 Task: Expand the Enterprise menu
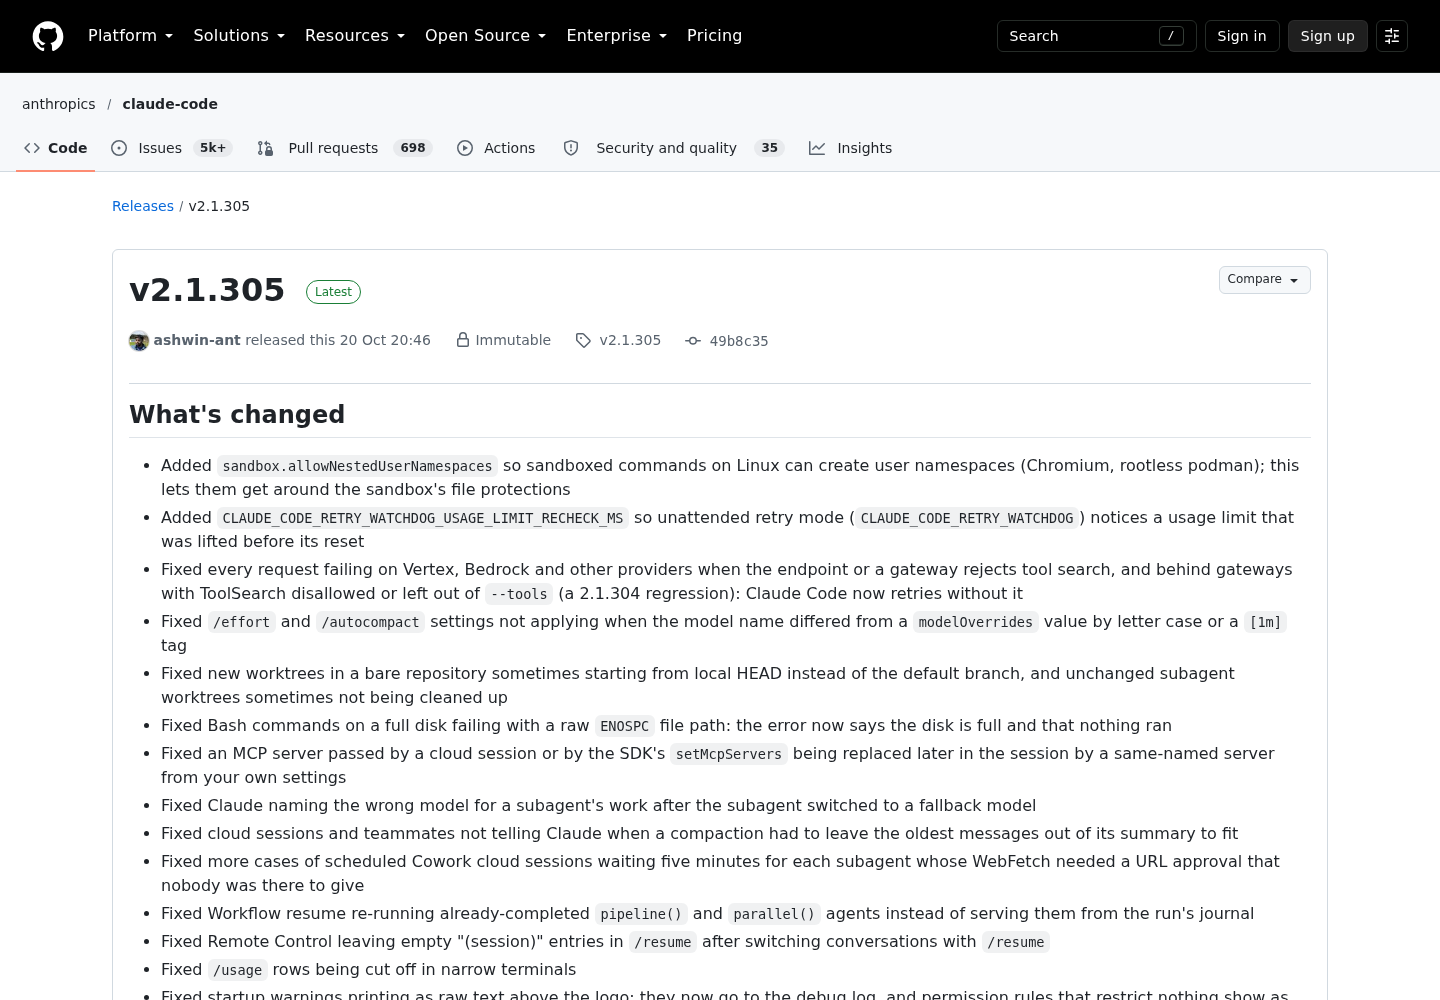(617, 36)
